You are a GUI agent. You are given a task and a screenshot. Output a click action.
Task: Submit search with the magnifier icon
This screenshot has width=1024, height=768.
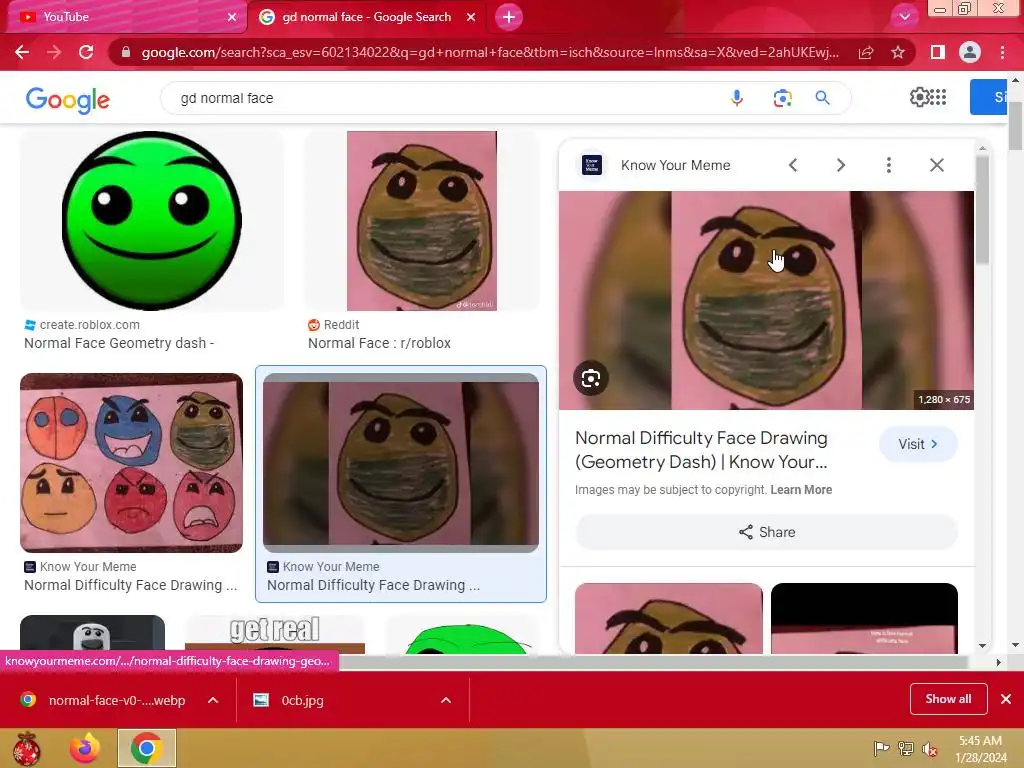(822, 98)
